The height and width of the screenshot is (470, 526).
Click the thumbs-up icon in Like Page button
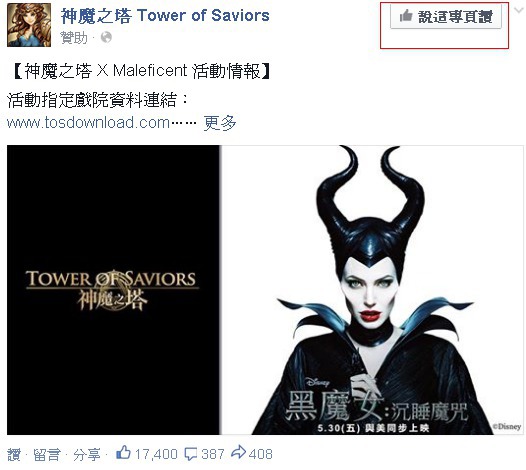(406, 15)
